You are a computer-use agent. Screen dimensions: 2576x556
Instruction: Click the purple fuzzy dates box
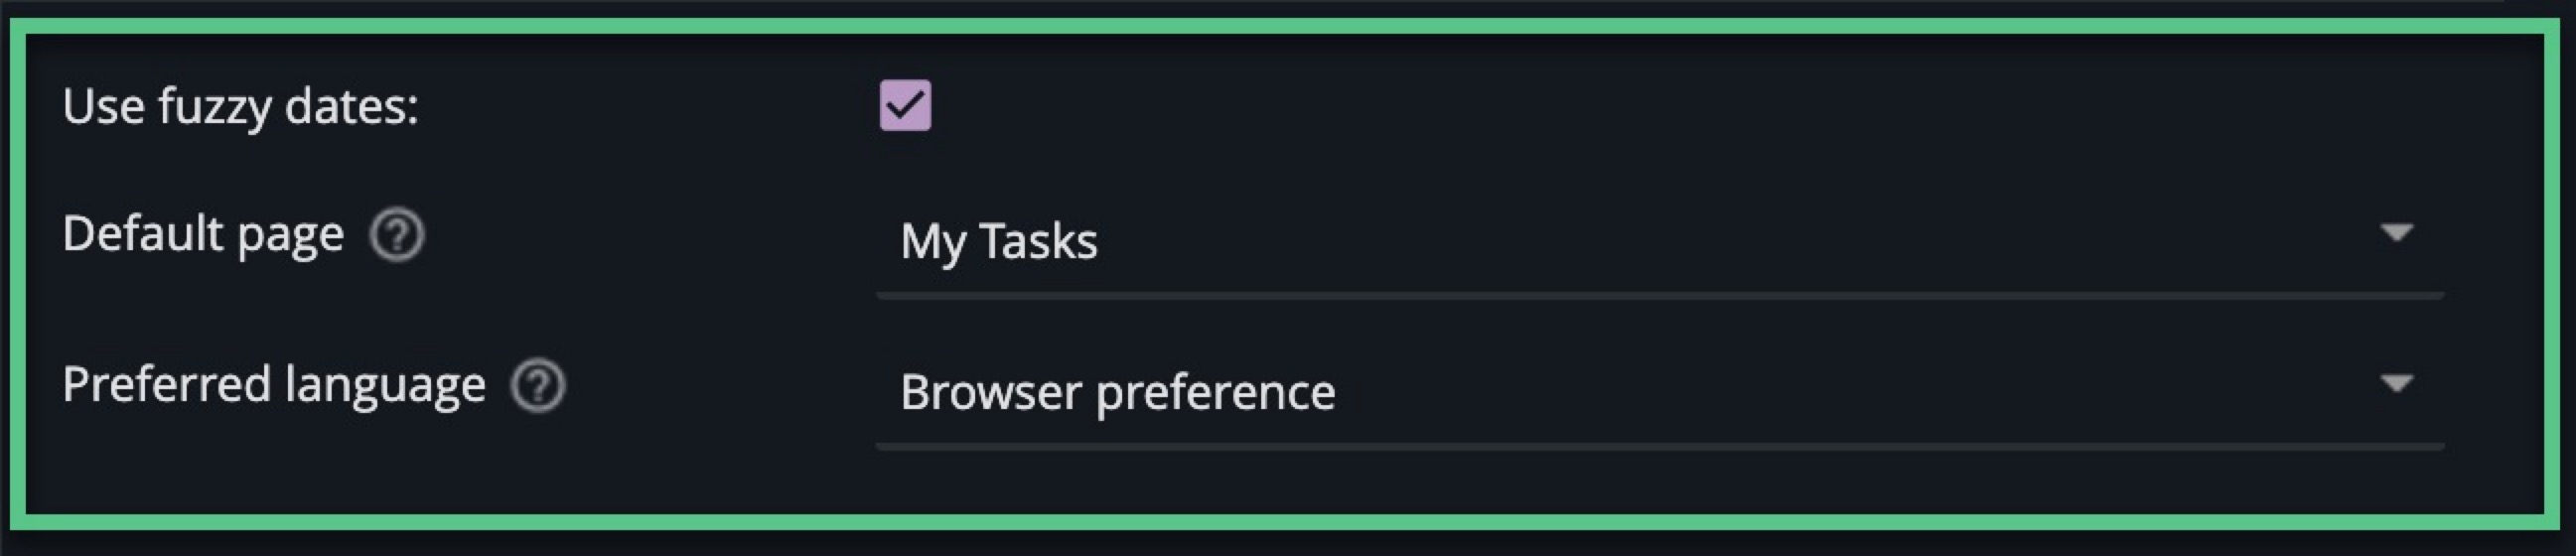pos(905,105)
